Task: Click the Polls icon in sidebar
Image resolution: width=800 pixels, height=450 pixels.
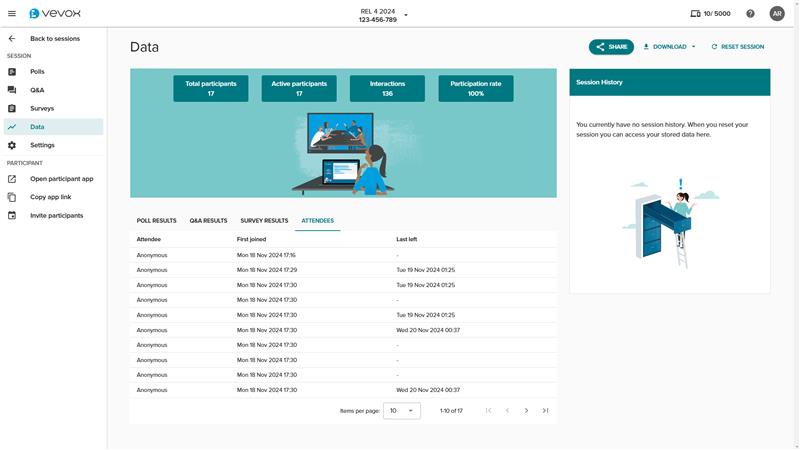Action: point(12,72)
